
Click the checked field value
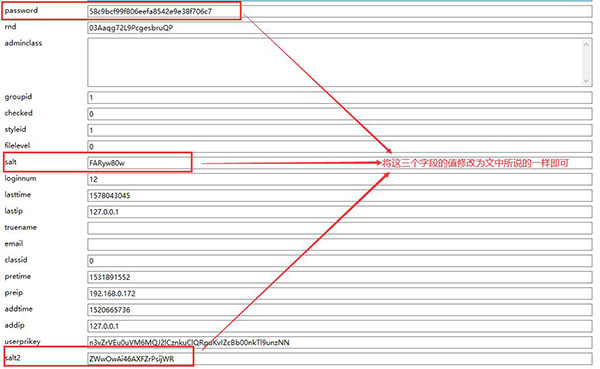340,114
